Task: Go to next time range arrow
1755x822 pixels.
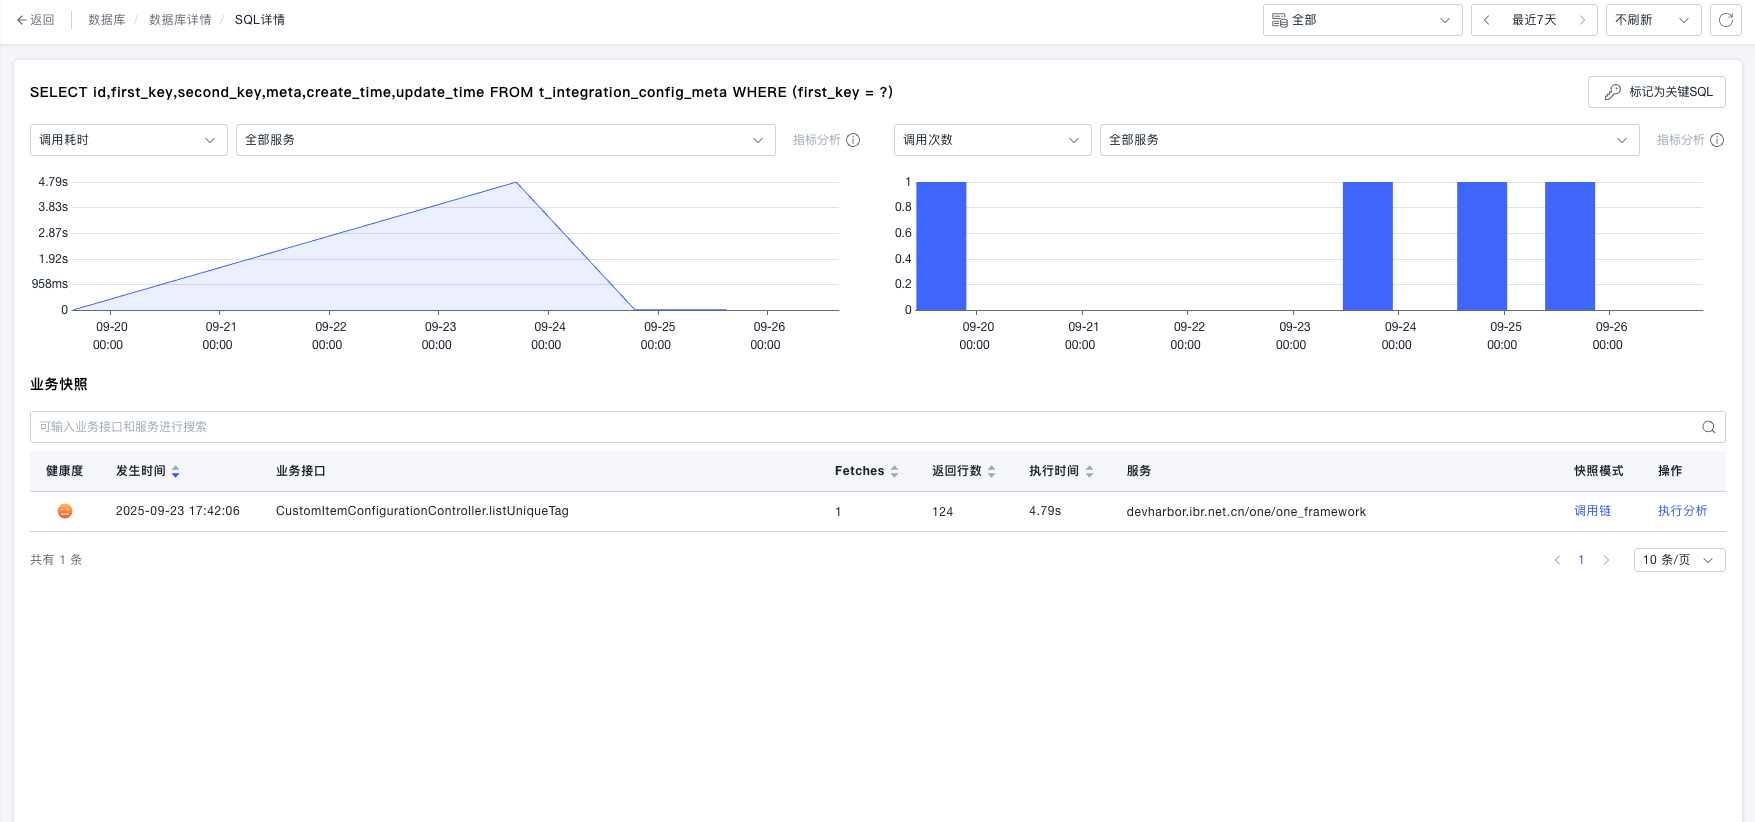Action: point(1582,20)
